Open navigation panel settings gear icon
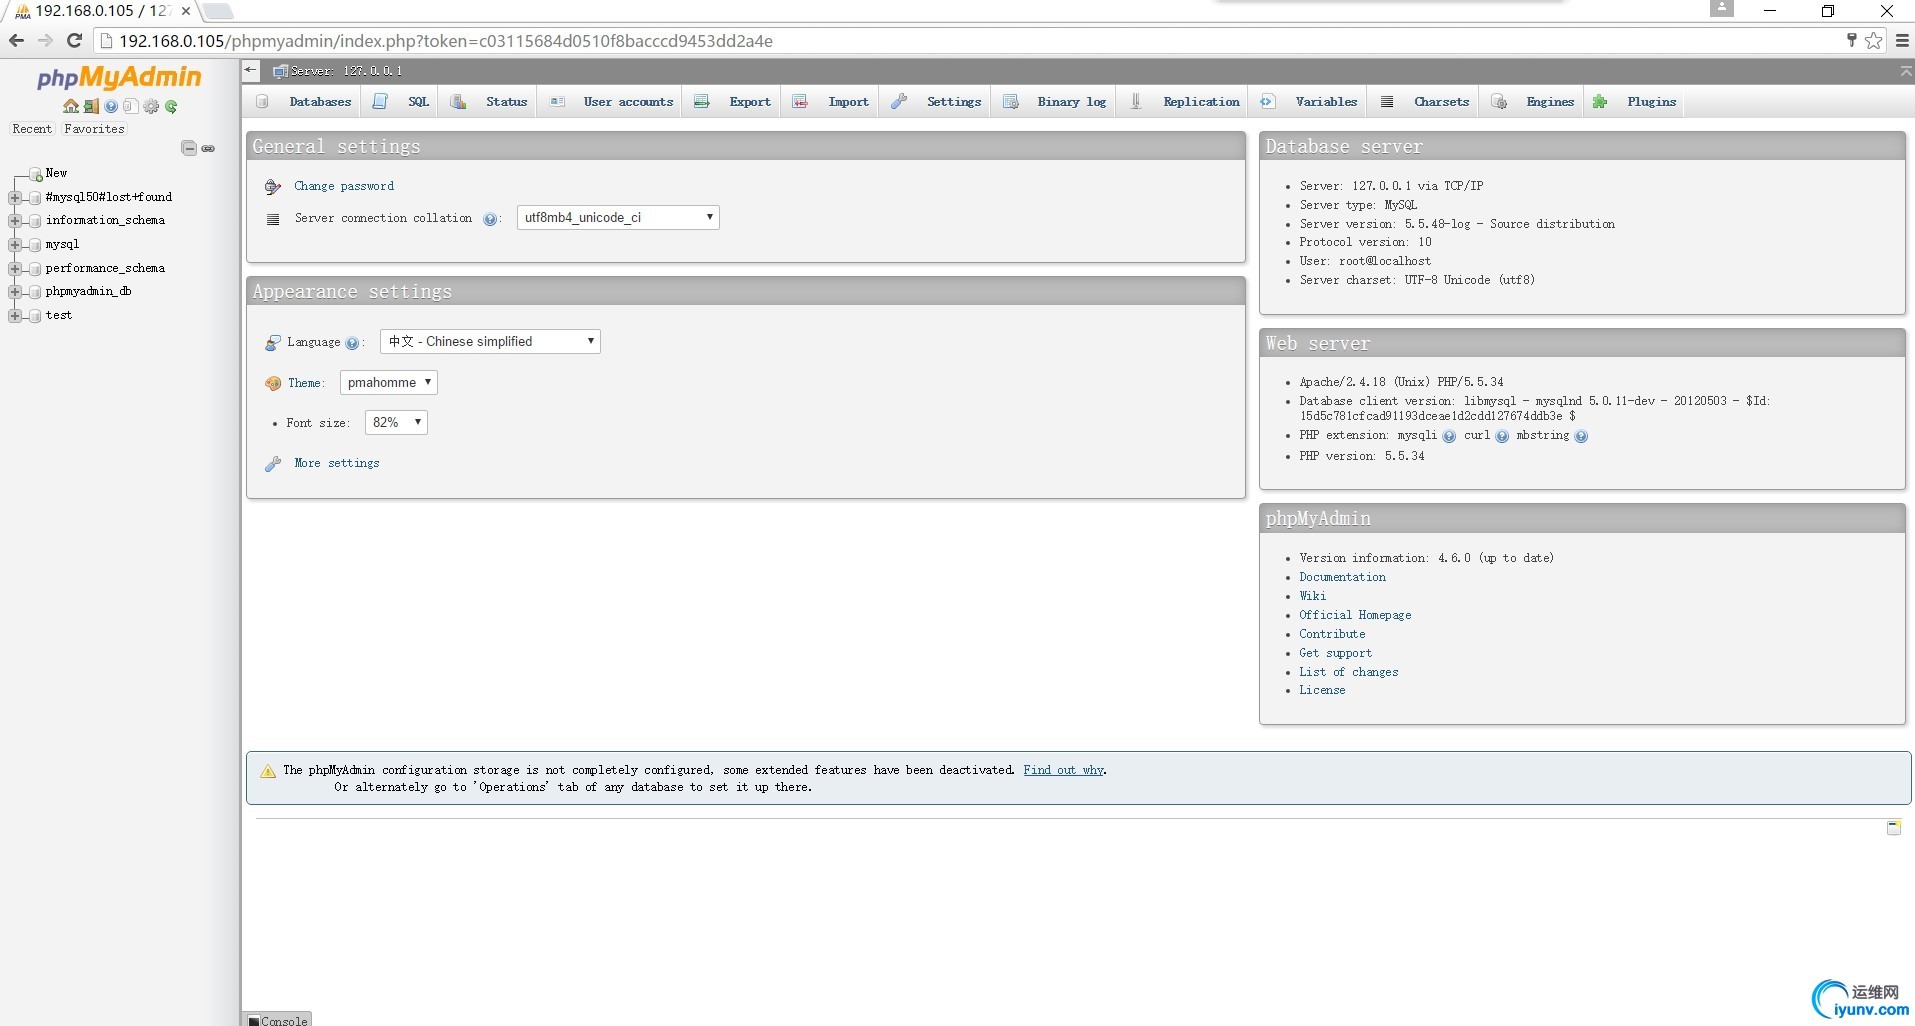1915x1026 pixels. (151, 106)
